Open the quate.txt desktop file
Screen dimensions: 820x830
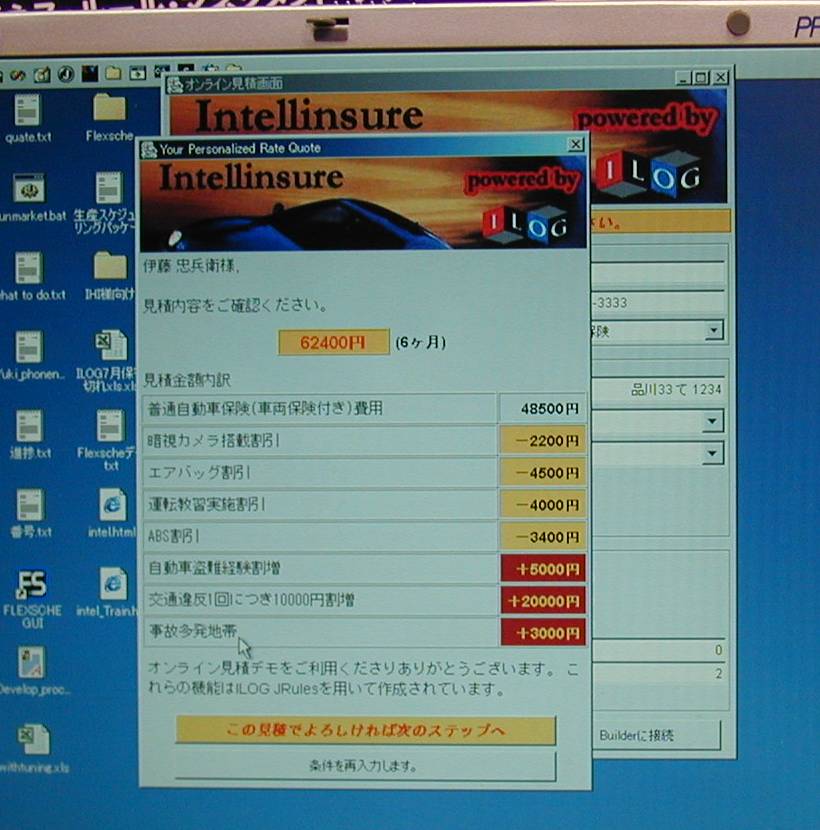(28, 118)
